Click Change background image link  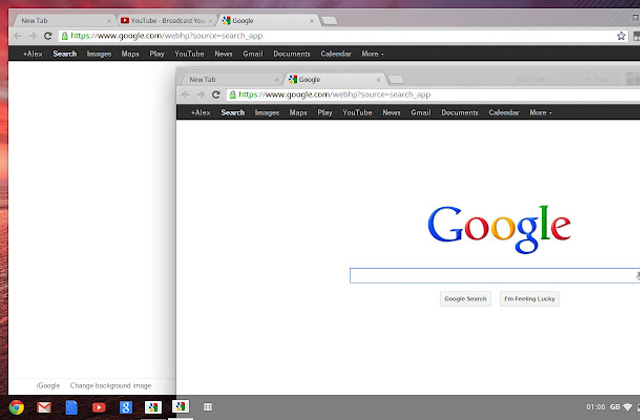click(111, 386)
